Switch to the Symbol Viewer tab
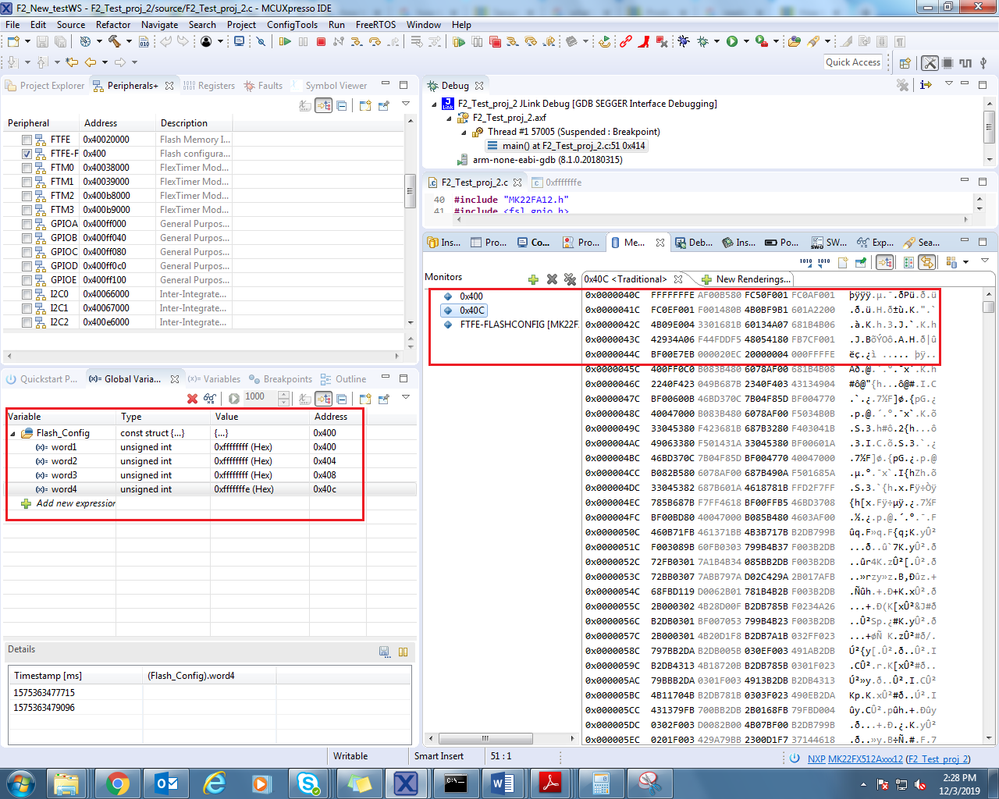Screen dimensions: 999x799 (329, 85)
